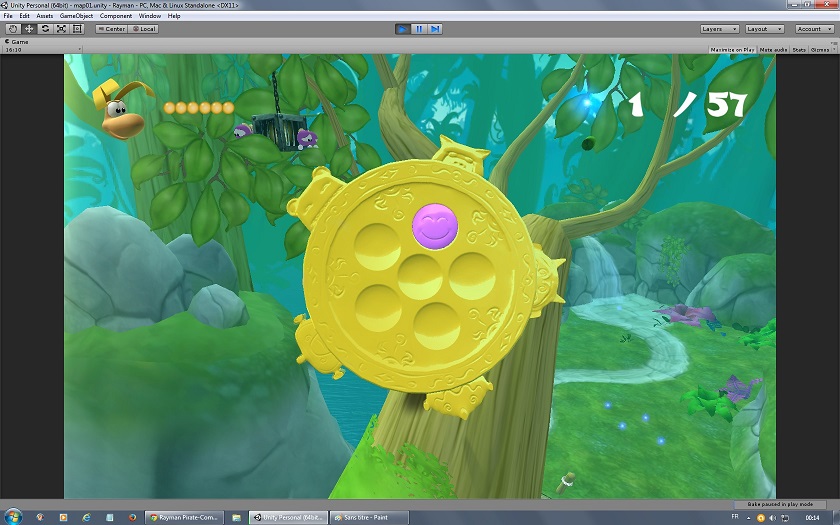Open the 16:10 aspect ratio dropdown
This screenshot has height=525, width=840.
pos(43,50)
